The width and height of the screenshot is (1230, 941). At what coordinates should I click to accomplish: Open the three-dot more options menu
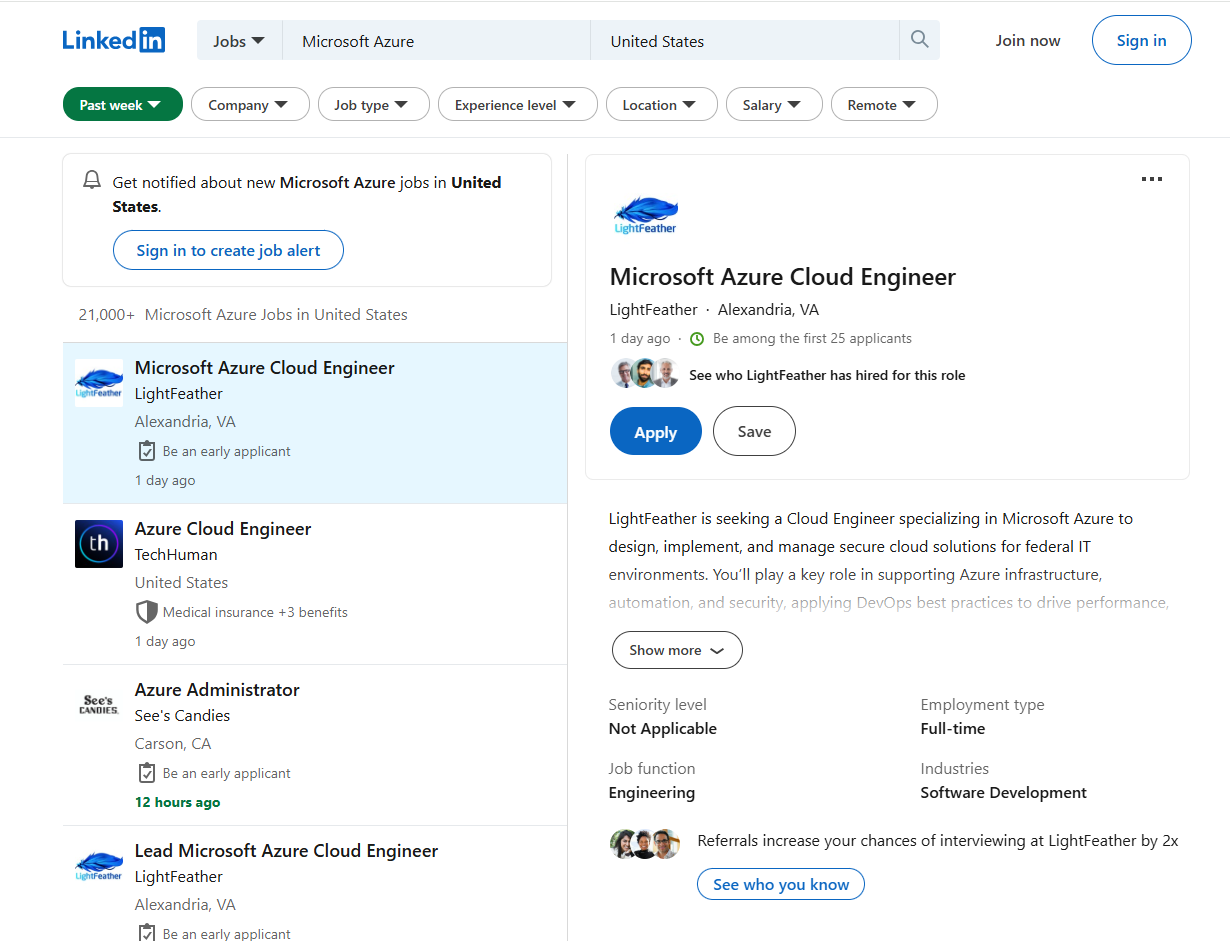pos(1152,179)
